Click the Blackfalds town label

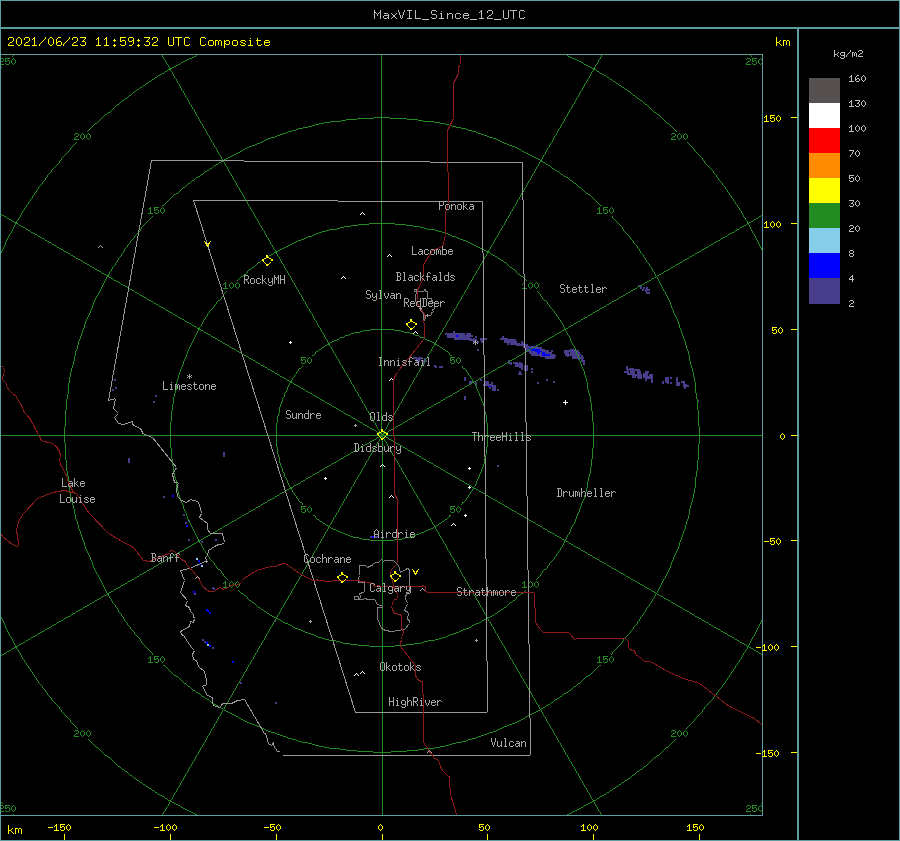tap(425, 277)
